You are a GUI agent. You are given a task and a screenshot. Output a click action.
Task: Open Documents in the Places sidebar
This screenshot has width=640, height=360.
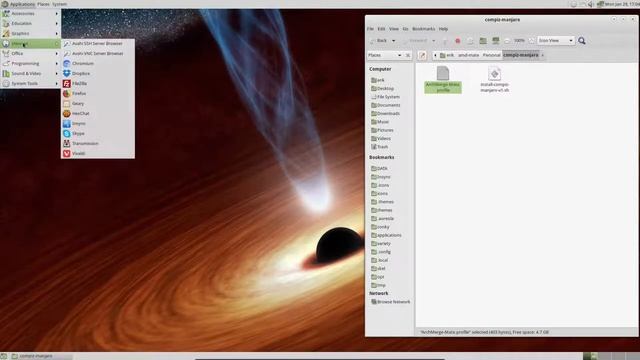pos(385,105)
